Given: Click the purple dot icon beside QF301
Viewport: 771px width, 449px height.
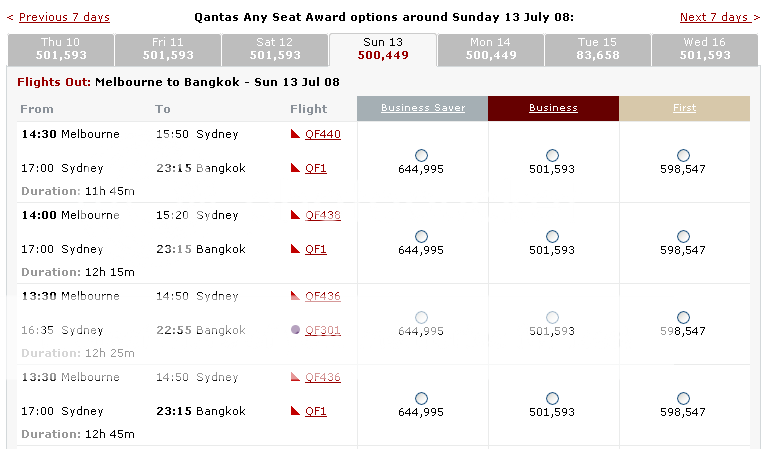Looking at the screenshot, I should [x=295, y=330].
